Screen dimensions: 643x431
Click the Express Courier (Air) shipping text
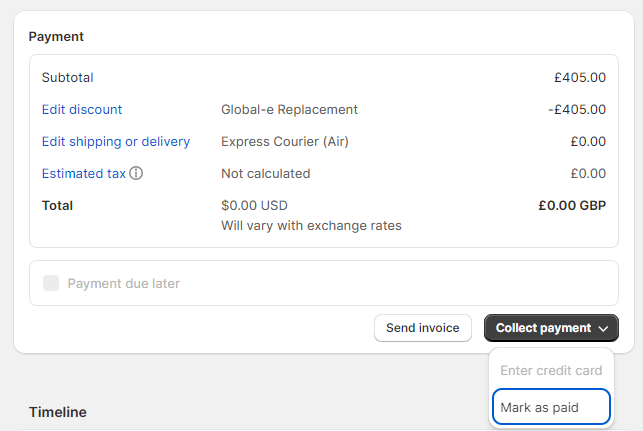click(x=285, y=141)
